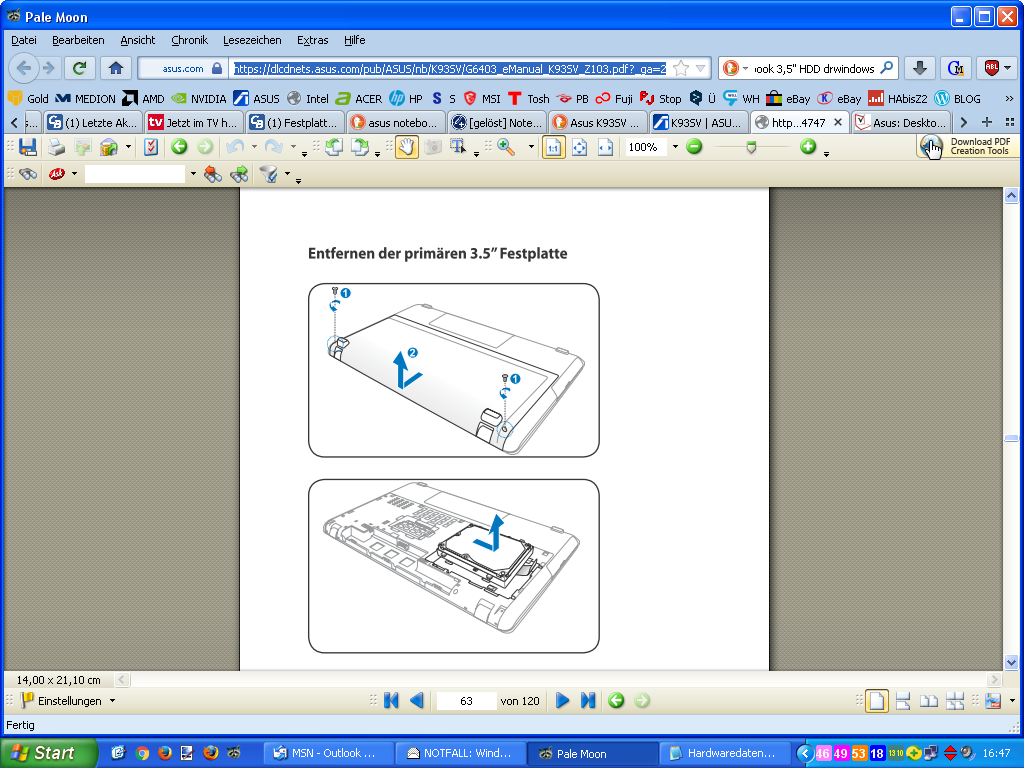Image resolution: width=1024 pixels, height=768 pixels.
Task: Click the Windows Start button
Action: (48, 753)
